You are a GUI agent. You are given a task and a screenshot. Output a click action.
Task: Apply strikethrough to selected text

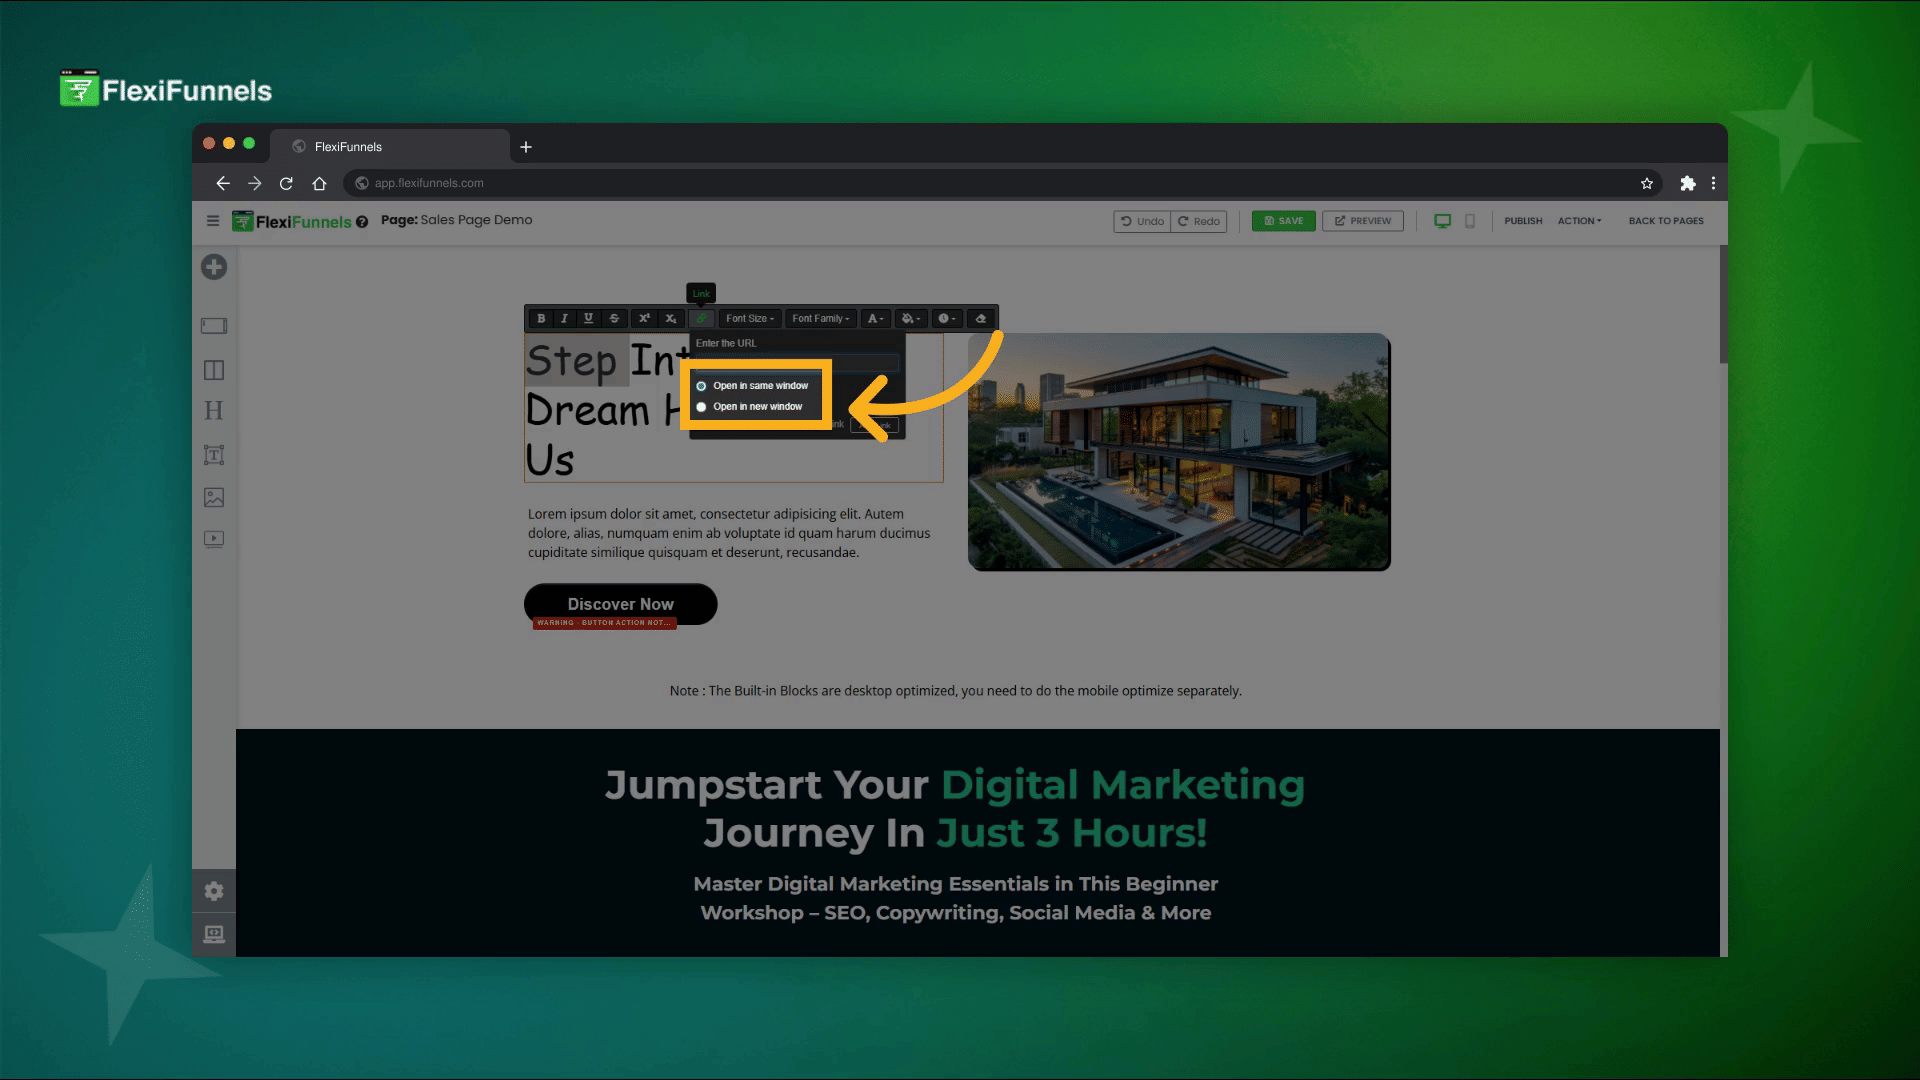614,318
